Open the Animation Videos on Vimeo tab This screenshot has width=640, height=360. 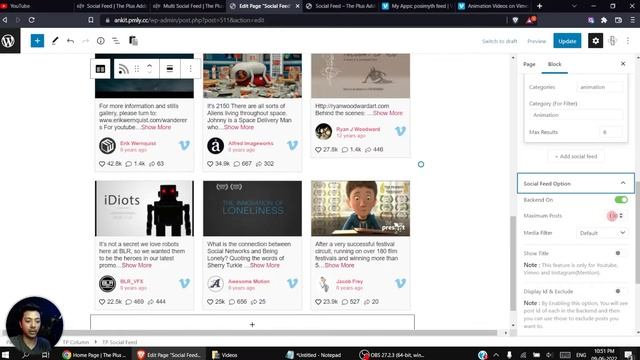tap(493, 6)
